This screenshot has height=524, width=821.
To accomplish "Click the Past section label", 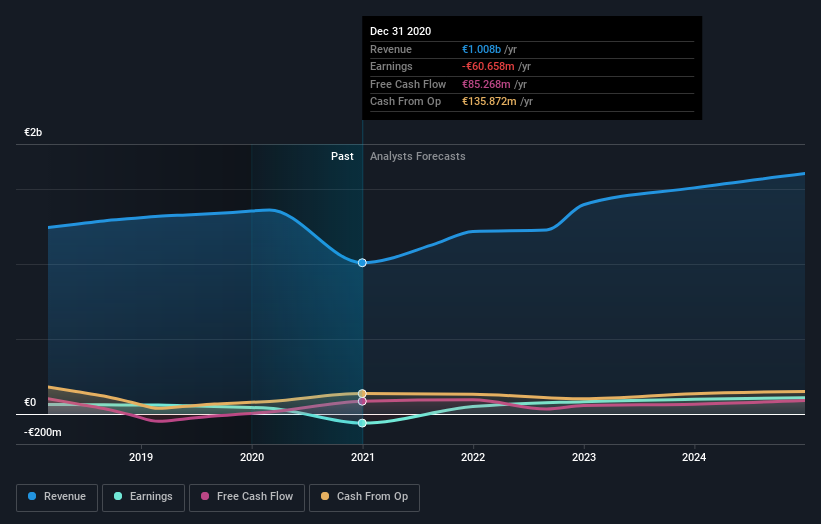I will click(342, 156).
